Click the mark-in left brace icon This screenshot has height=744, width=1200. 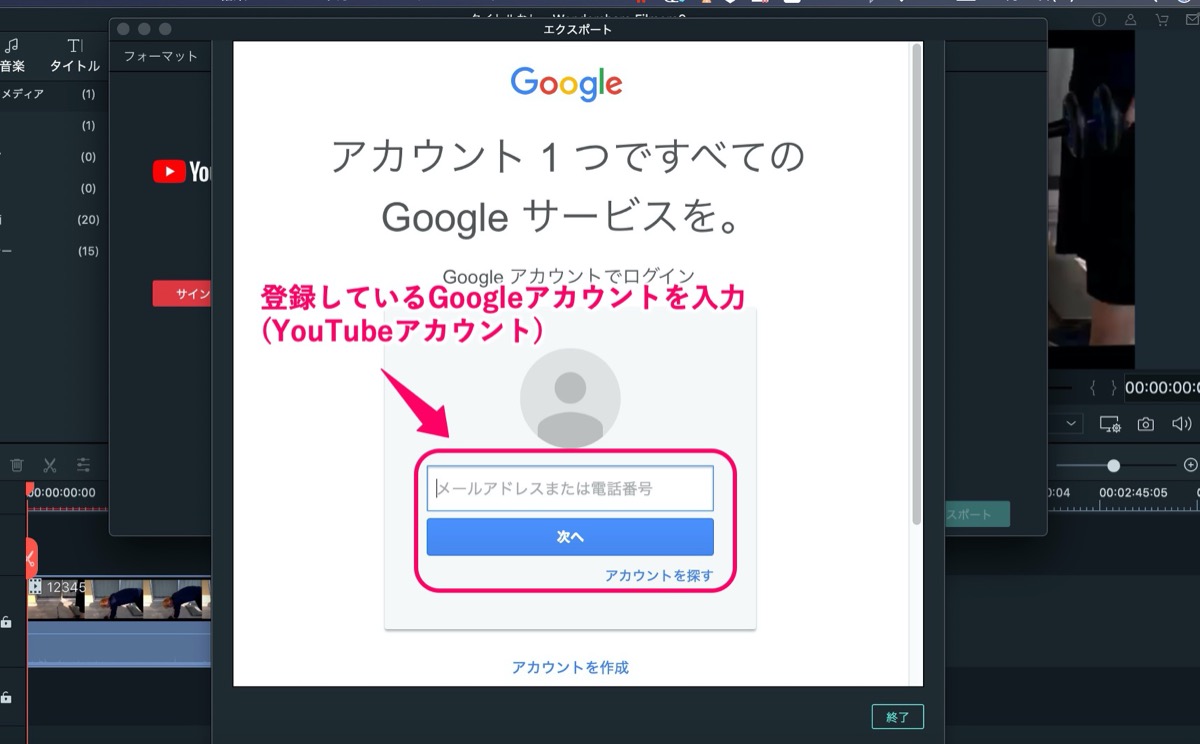click(x=1094, y=388)
